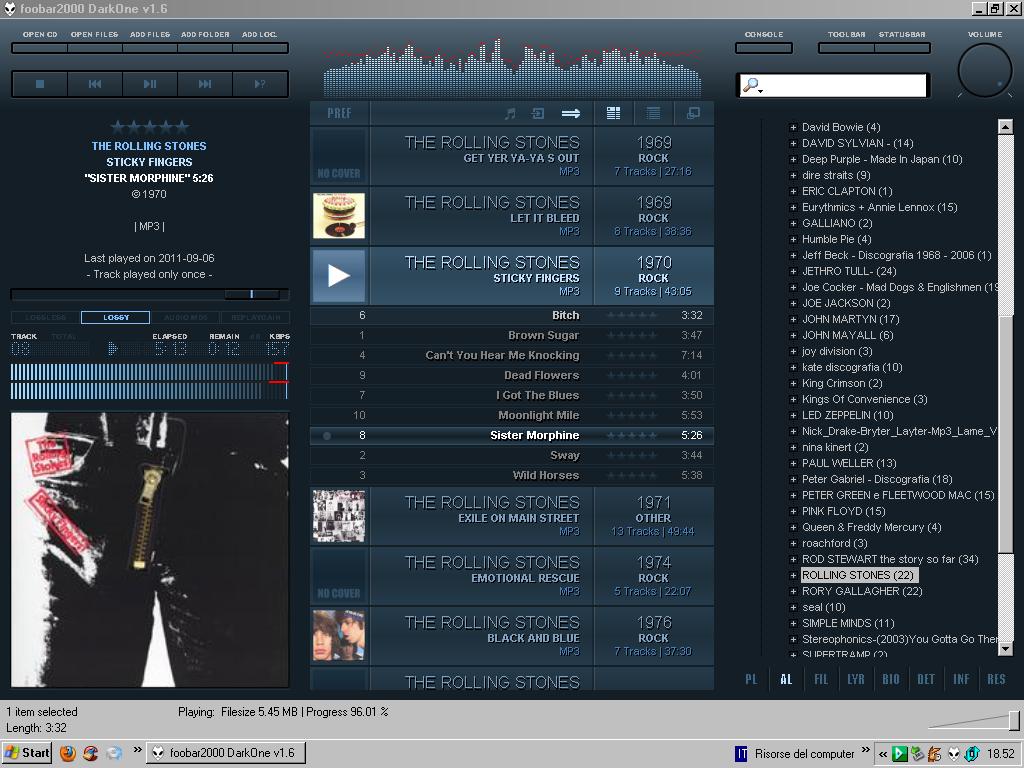This screenshot has width=1024, height=768.
Task: Click the Add Folder button
Action: tap(205, 48)
